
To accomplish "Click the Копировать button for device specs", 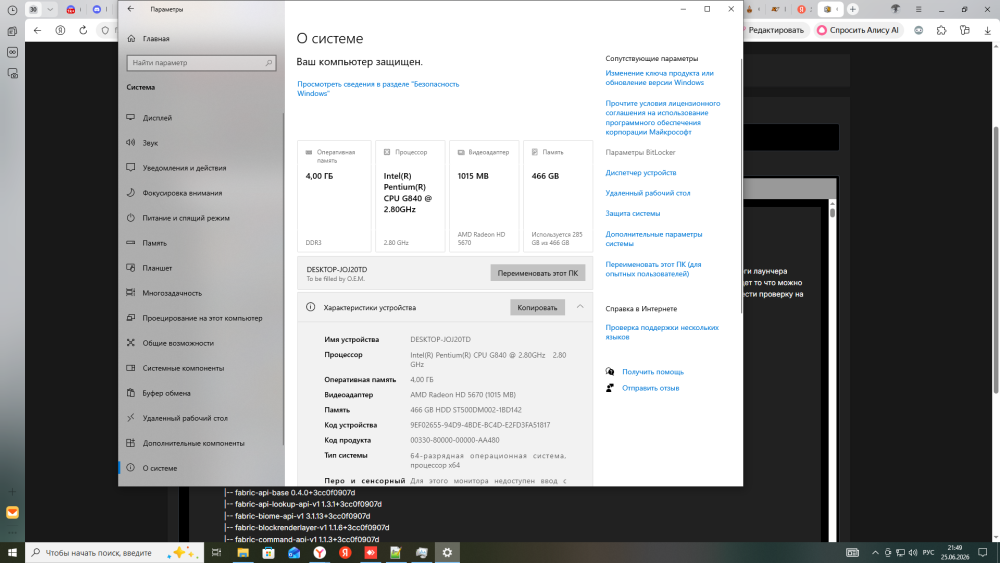I will coord(537,307).
